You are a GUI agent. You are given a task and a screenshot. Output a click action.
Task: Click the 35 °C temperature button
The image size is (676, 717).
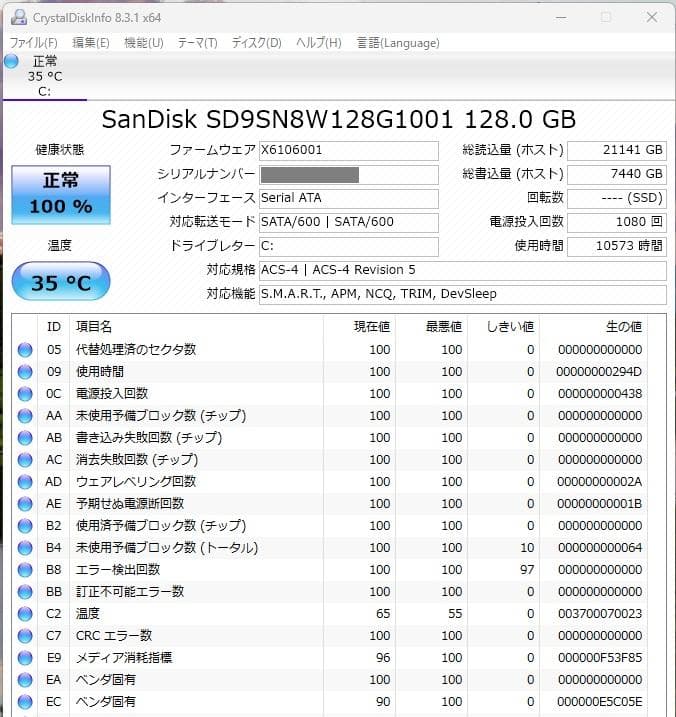[61, 282]
